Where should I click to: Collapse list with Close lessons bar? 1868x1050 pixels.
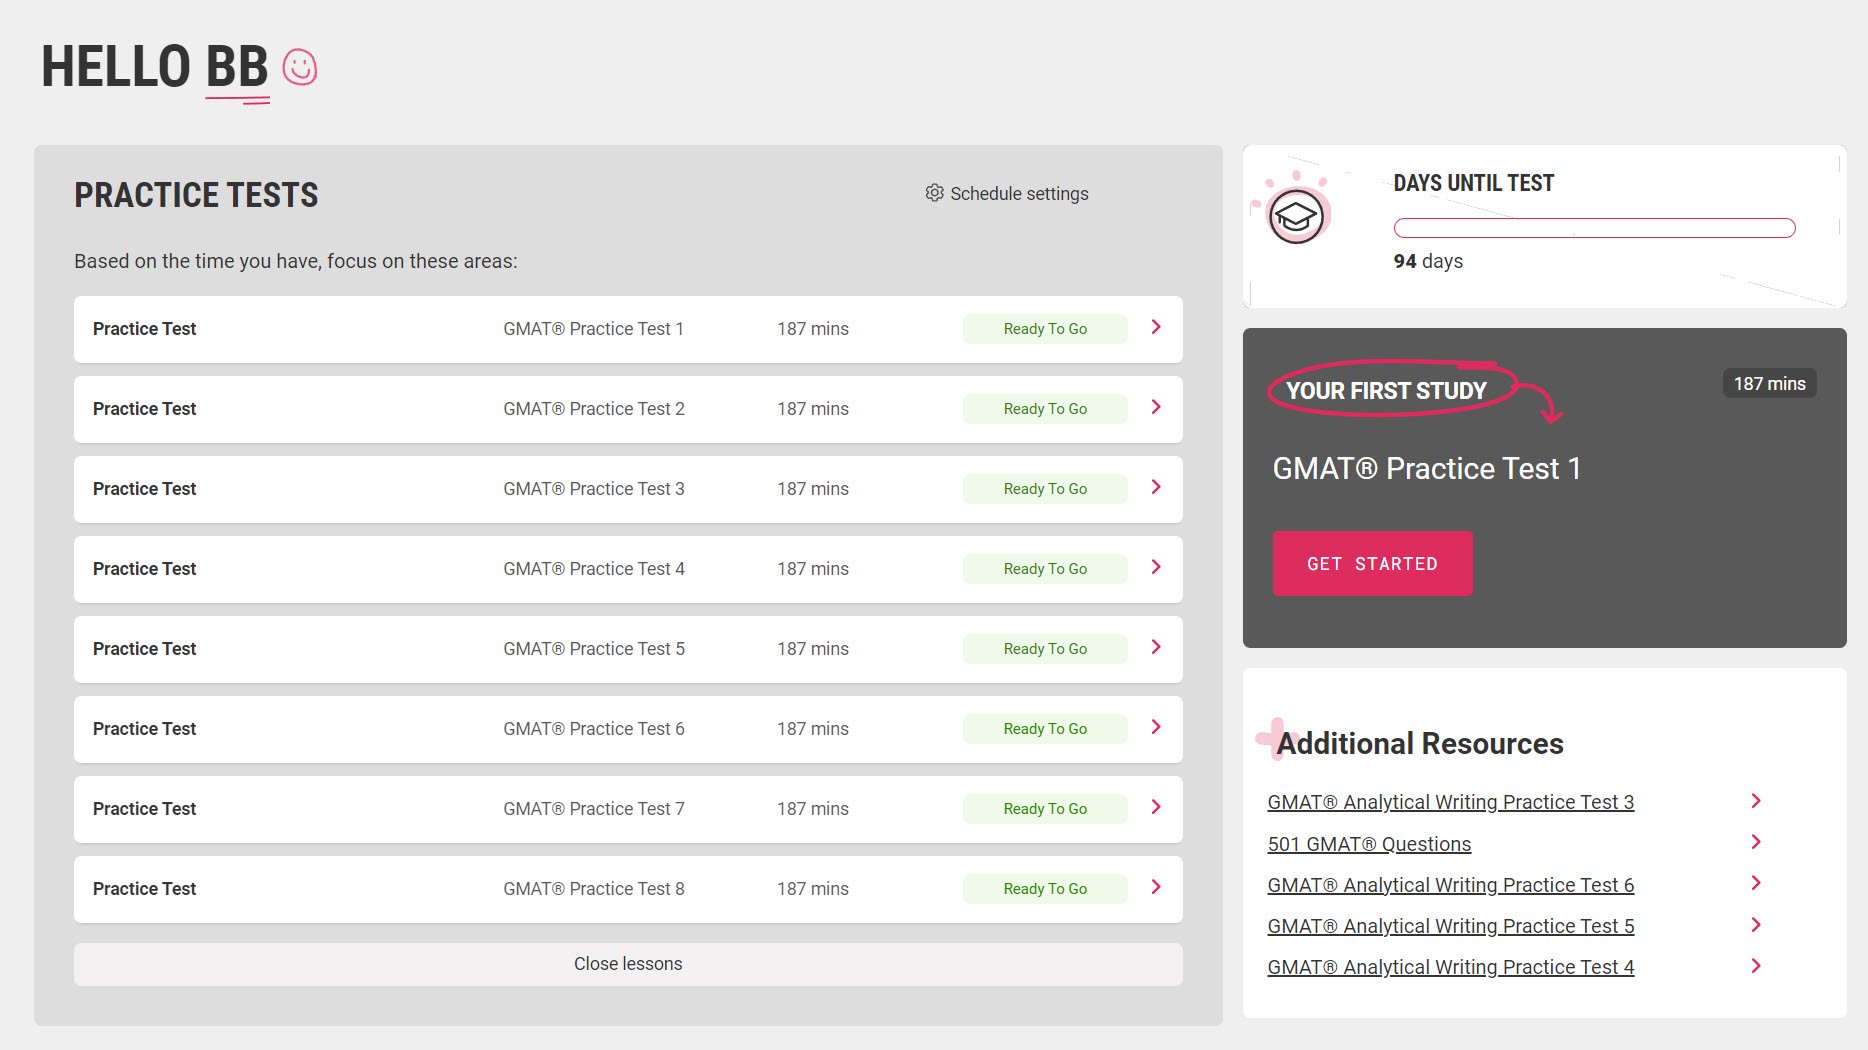[x=628, y=964]
